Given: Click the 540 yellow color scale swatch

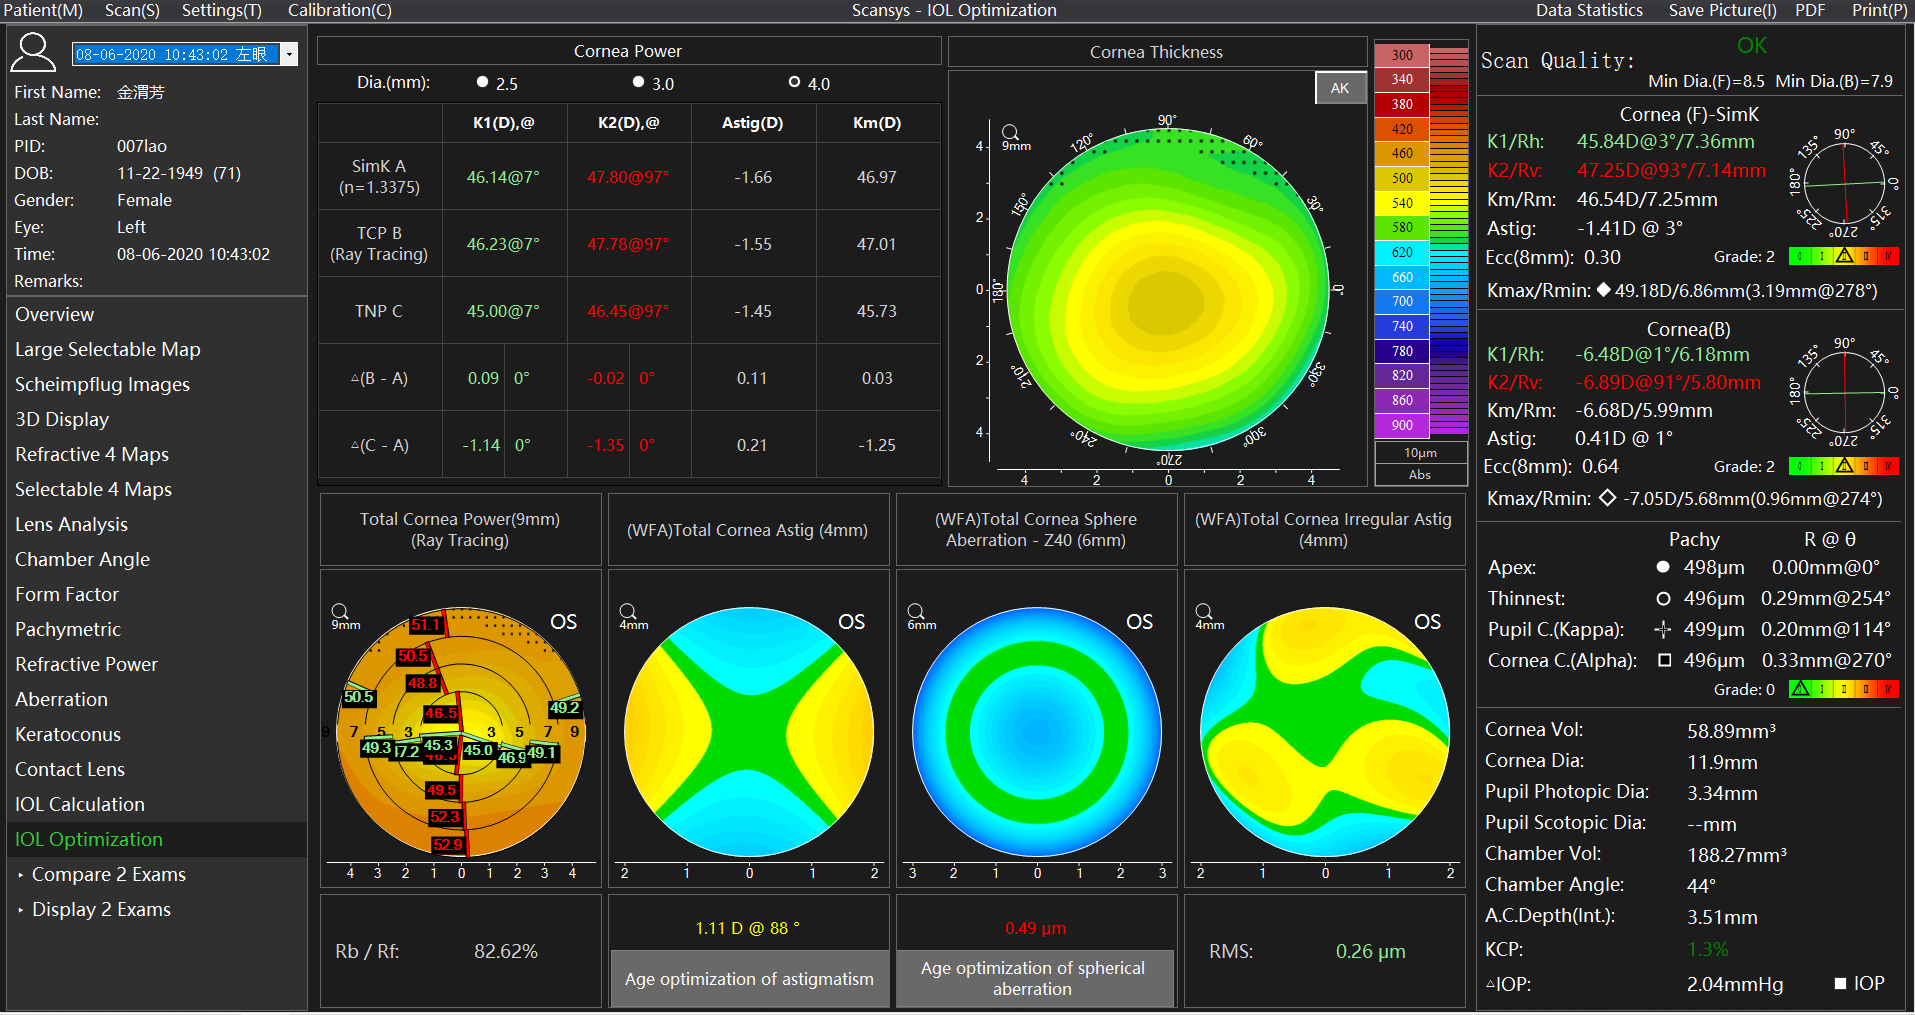Looking at the screenshot, I should point(1402,203).
